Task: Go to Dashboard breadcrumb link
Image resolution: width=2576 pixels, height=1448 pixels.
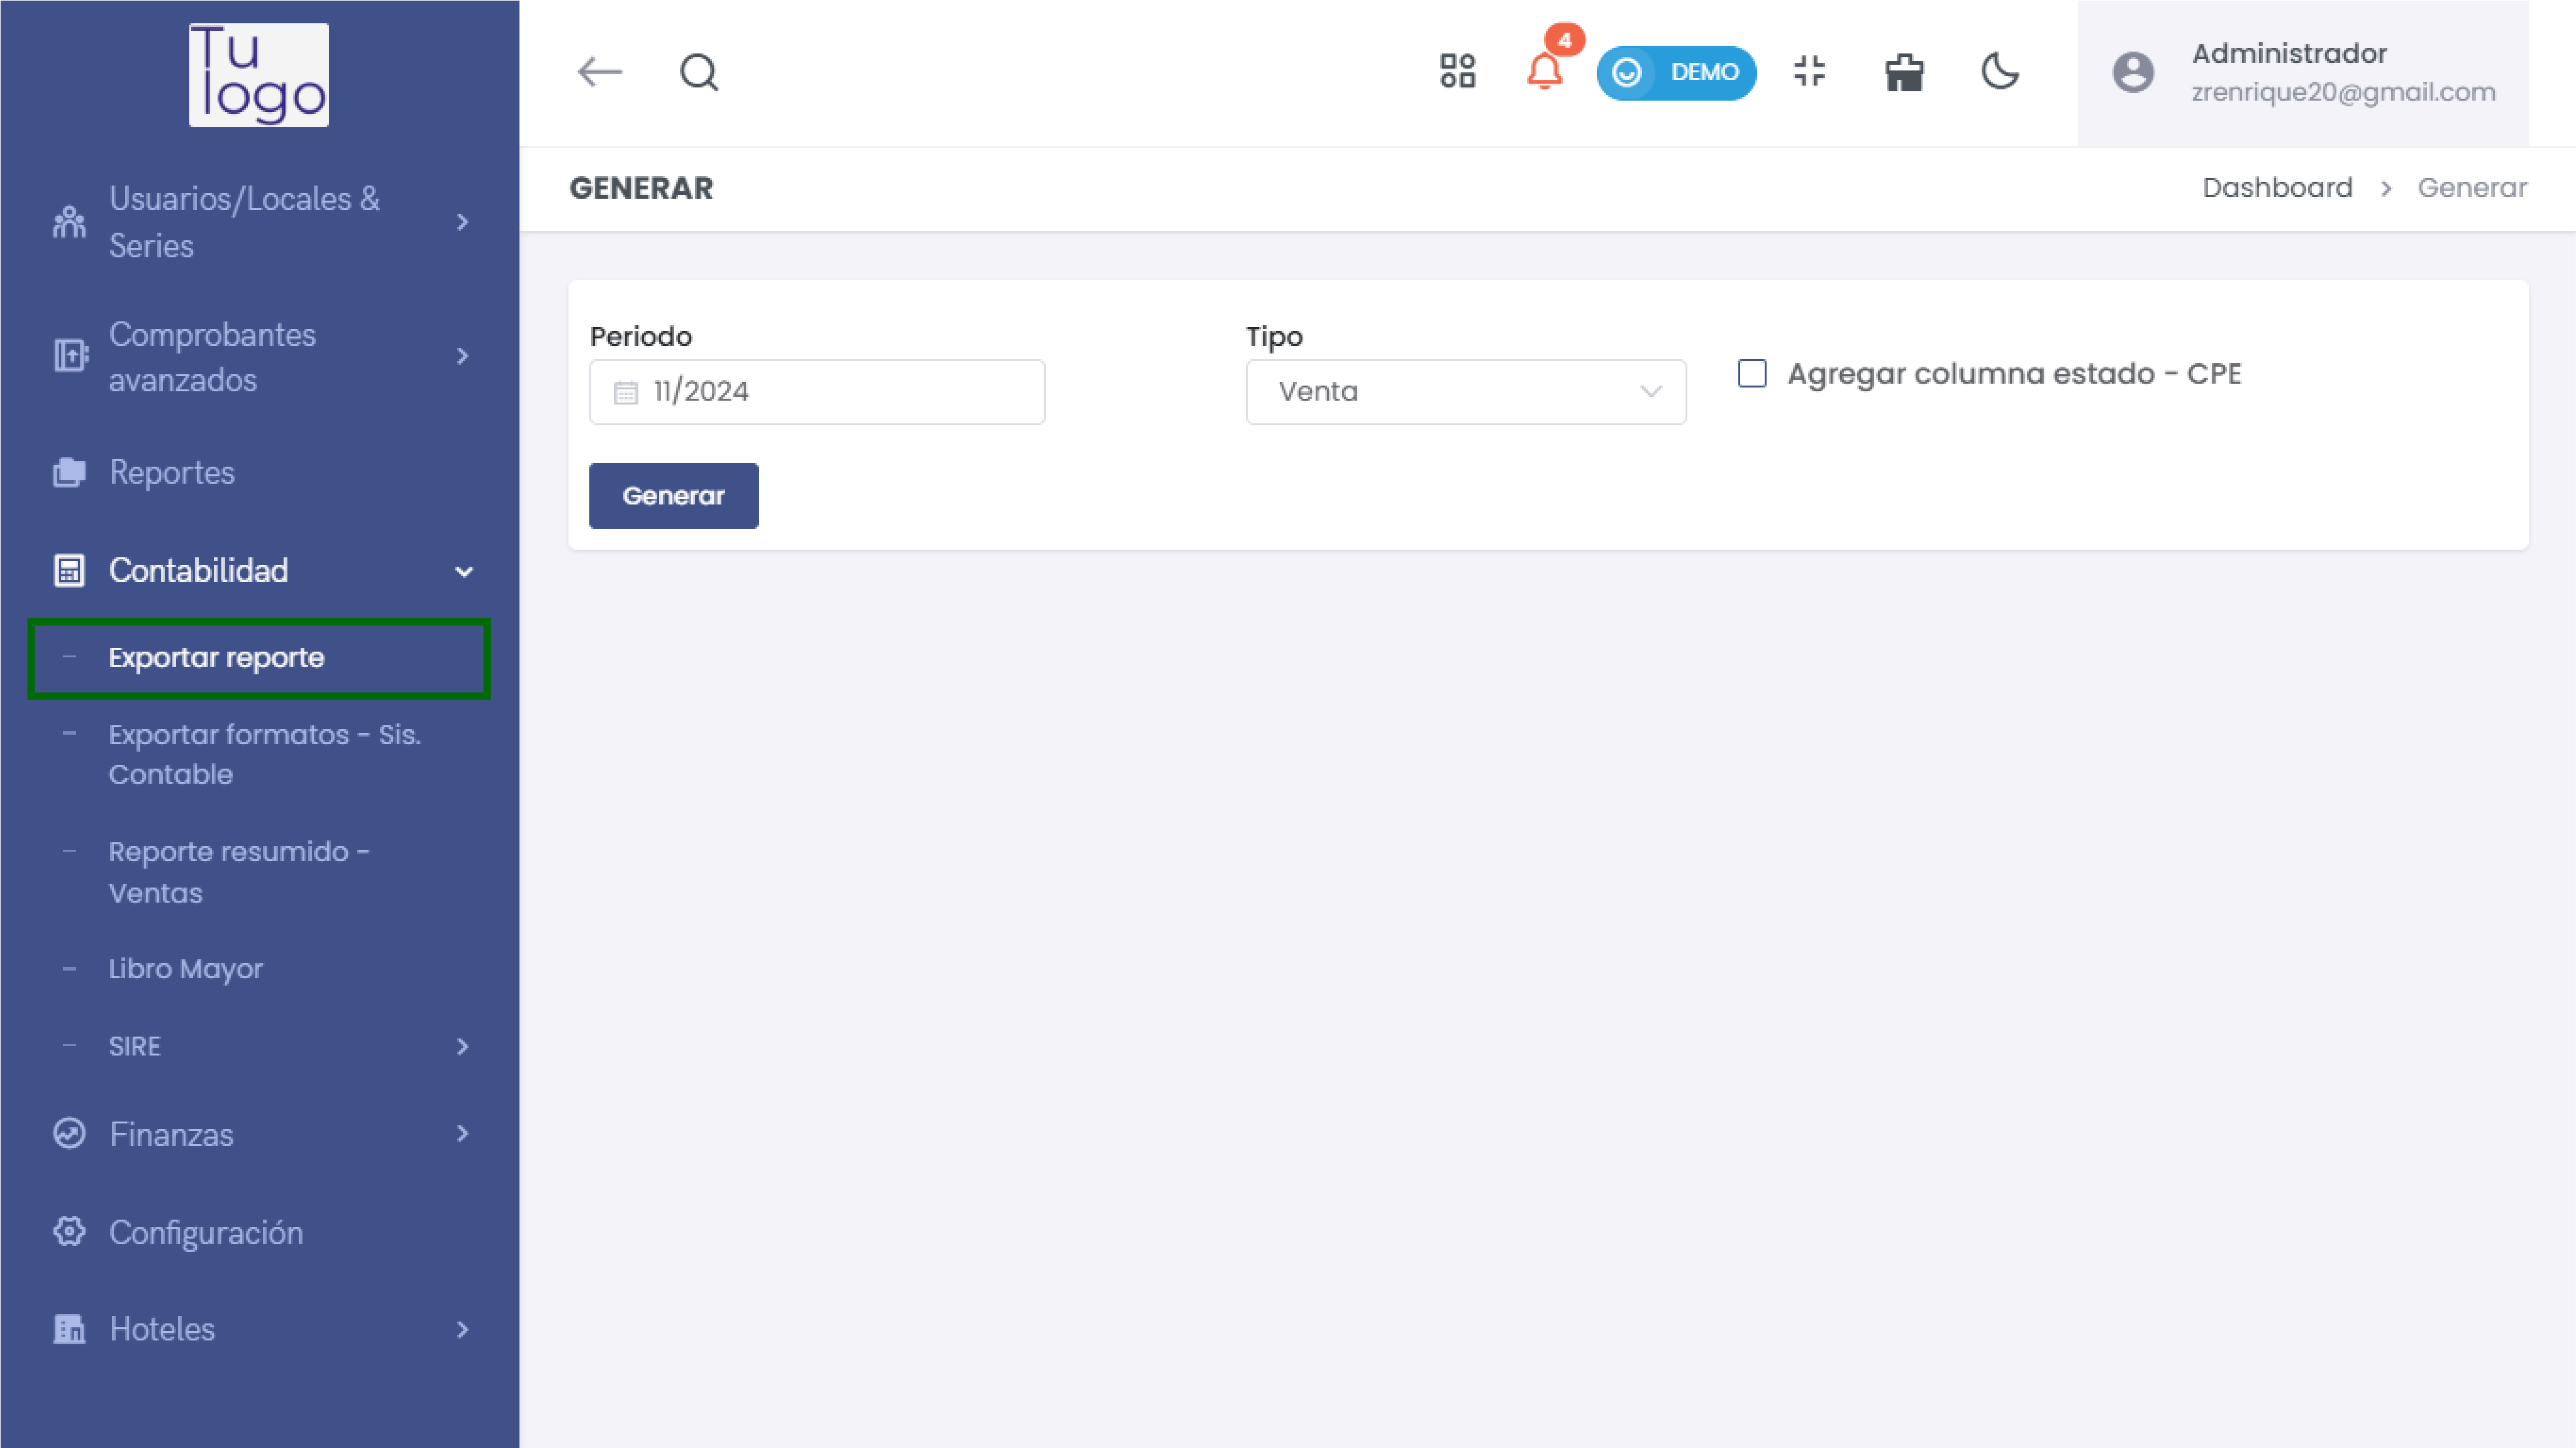Action: [2277, 188]
